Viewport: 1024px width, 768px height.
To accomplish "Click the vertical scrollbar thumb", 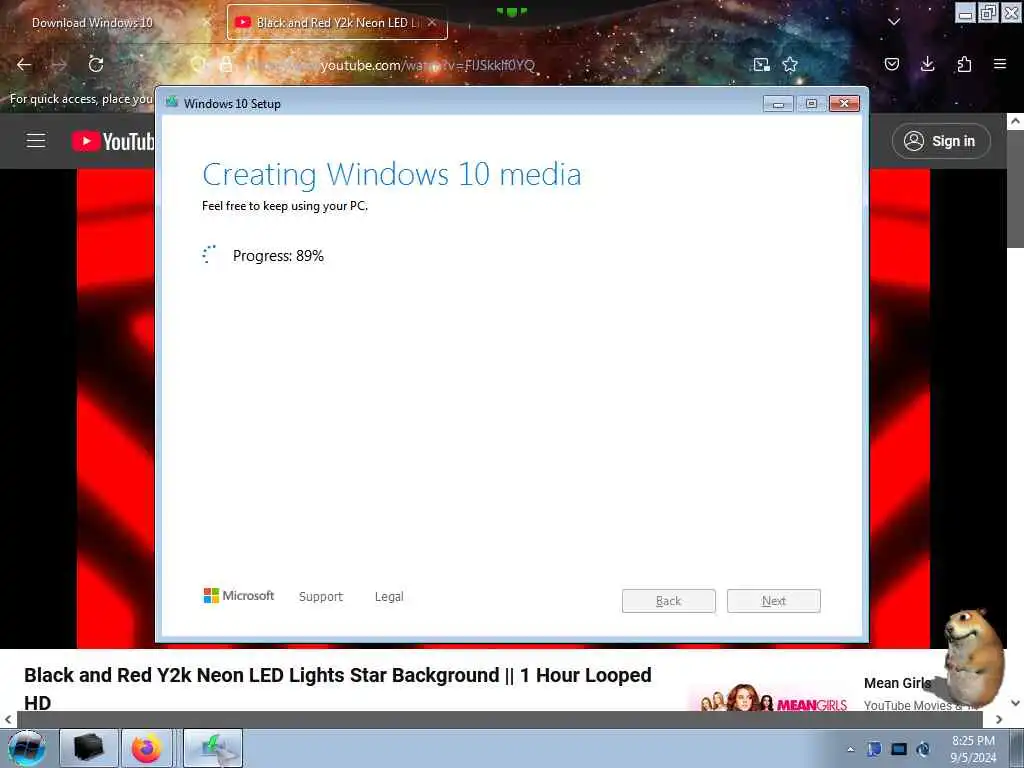I will point(1016,188).
